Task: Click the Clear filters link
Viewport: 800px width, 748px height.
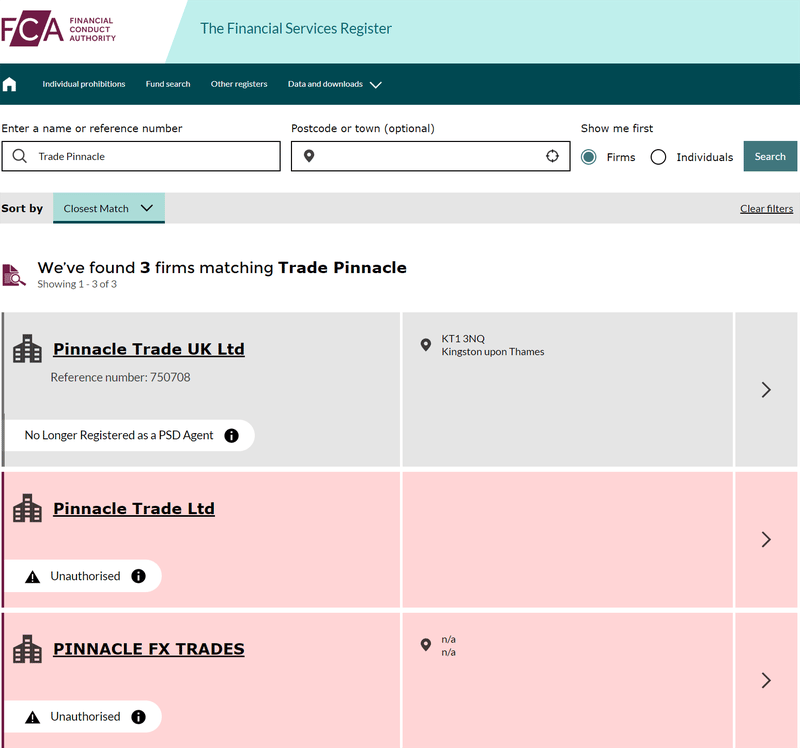Action: pos(766,209)
